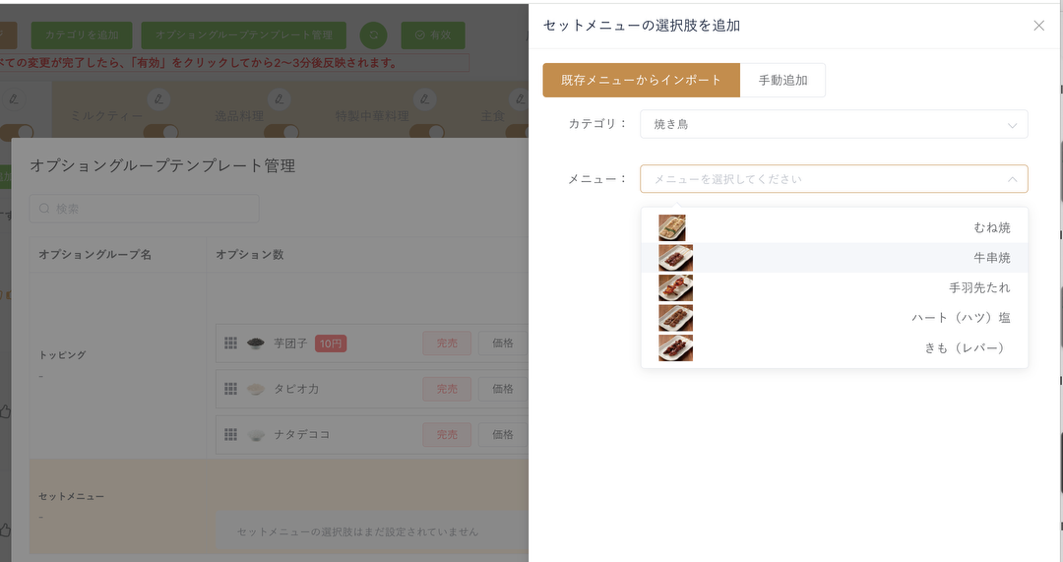The image size is (1063, 562).
Task: Click the 牛串焼 thumbnail image
Action: click(x=676, y=258)
